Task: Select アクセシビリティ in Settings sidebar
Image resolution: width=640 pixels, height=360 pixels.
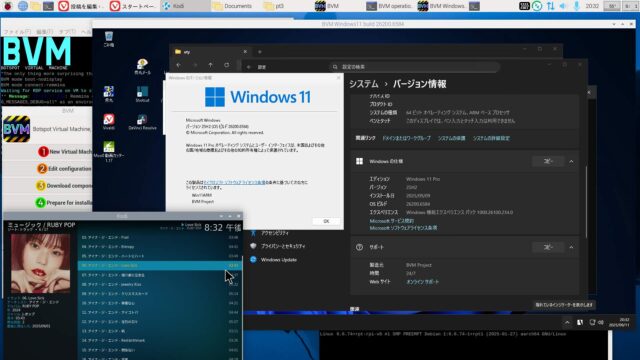Action: click(x=275, y=233)
